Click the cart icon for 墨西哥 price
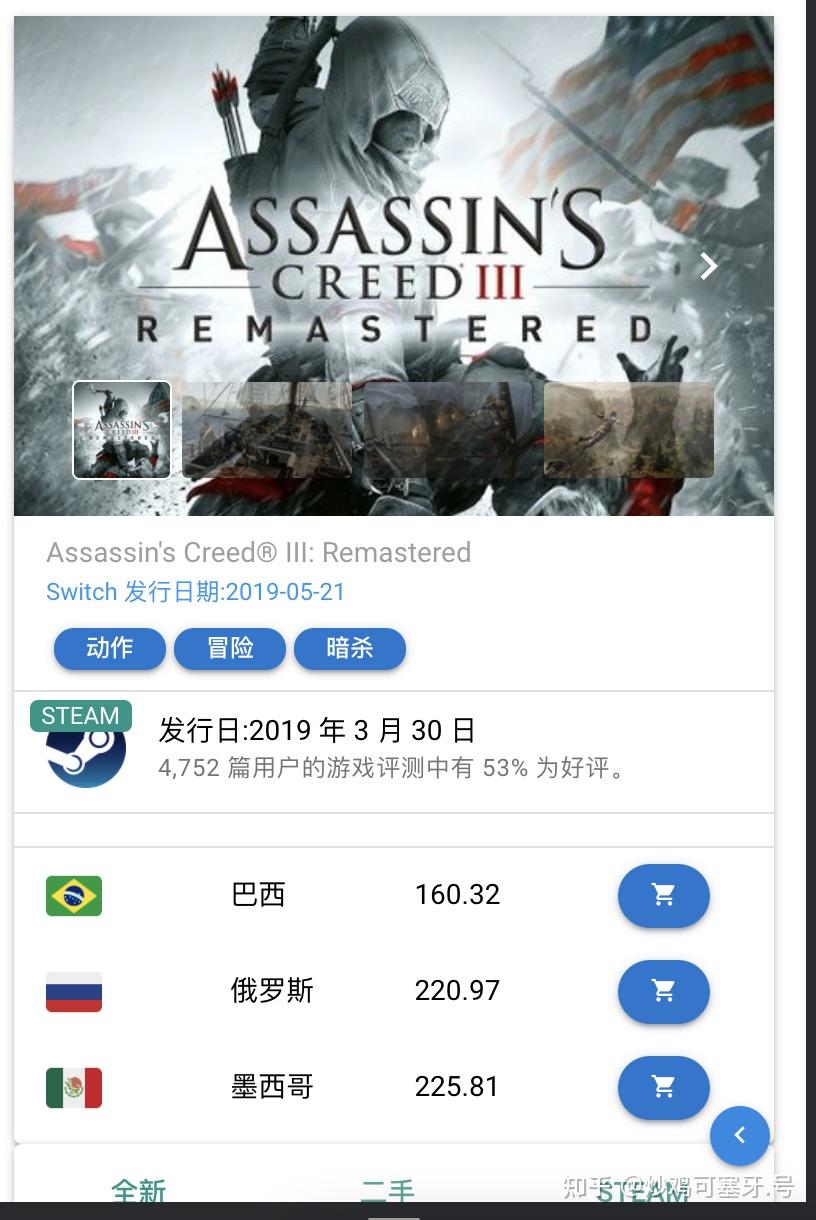The height and width of the screenshot is (1220, 816). pos(664,1087)
